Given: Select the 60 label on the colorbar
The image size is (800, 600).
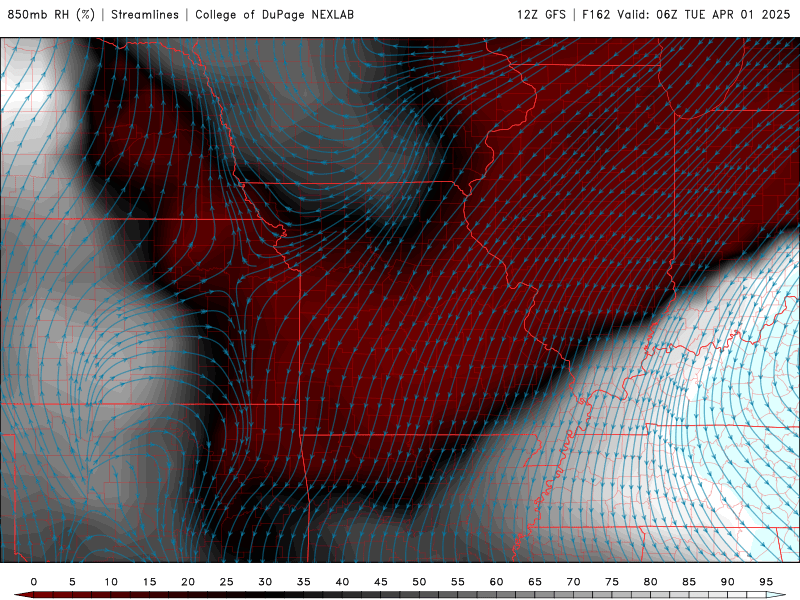Looking at the screenshot, I should pyautogui.click(x=496, y=582).
